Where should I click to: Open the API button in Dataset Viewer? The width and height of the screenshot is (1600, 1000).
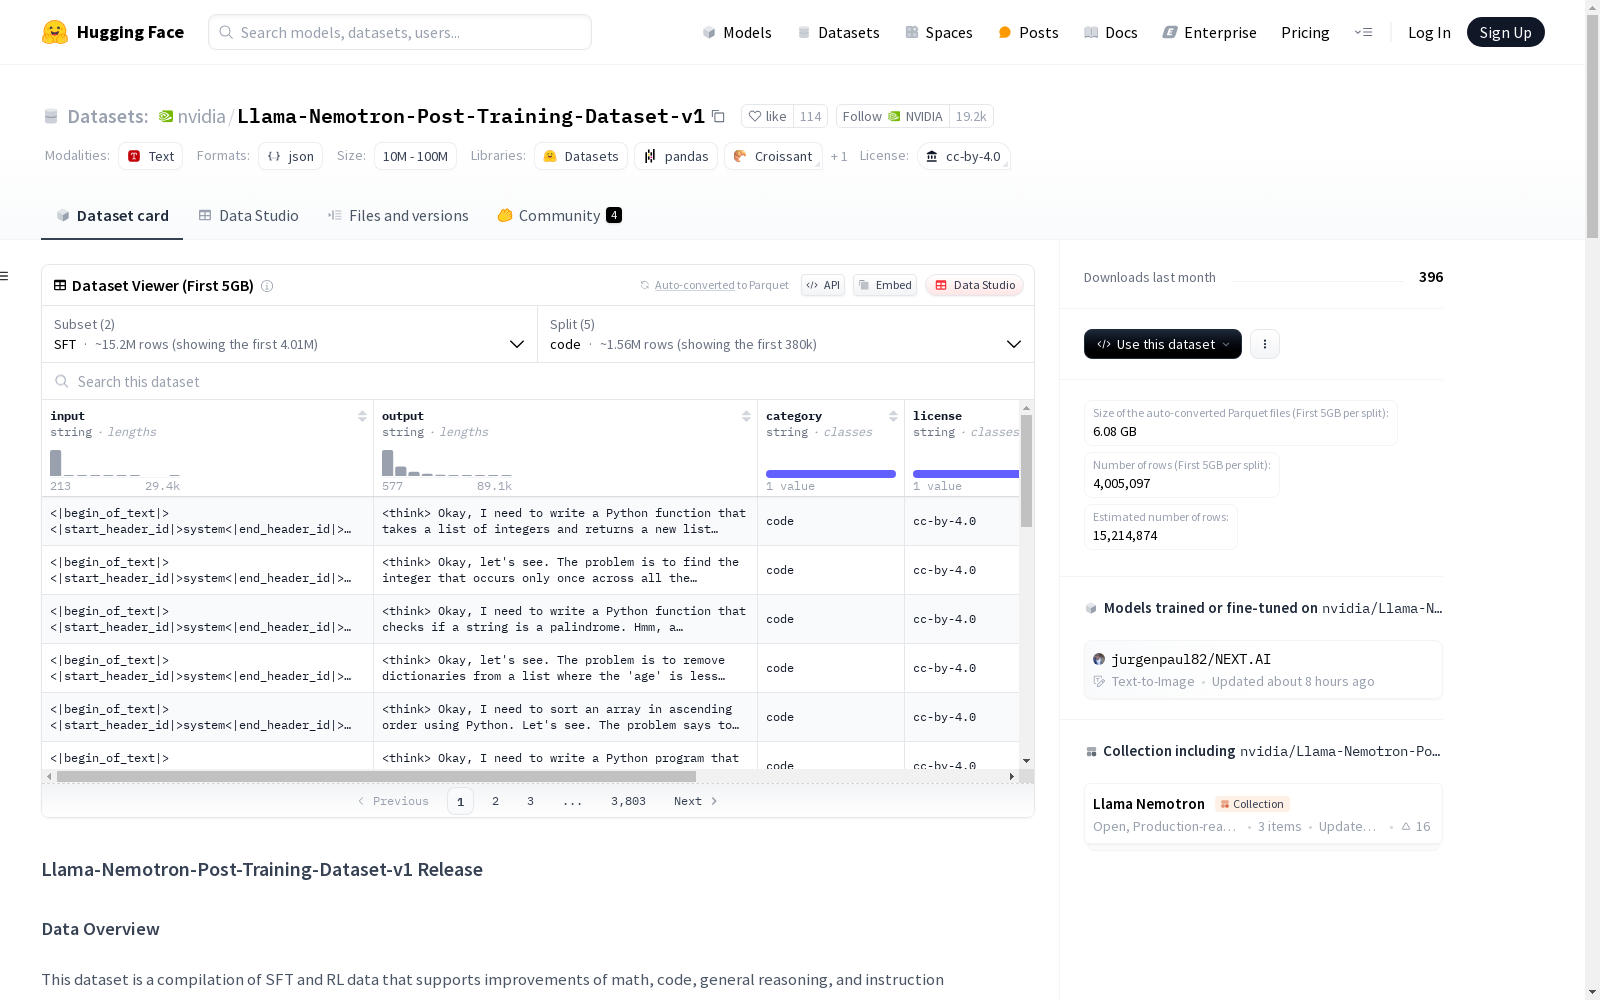pyautogui.click(x=823, y=285)
